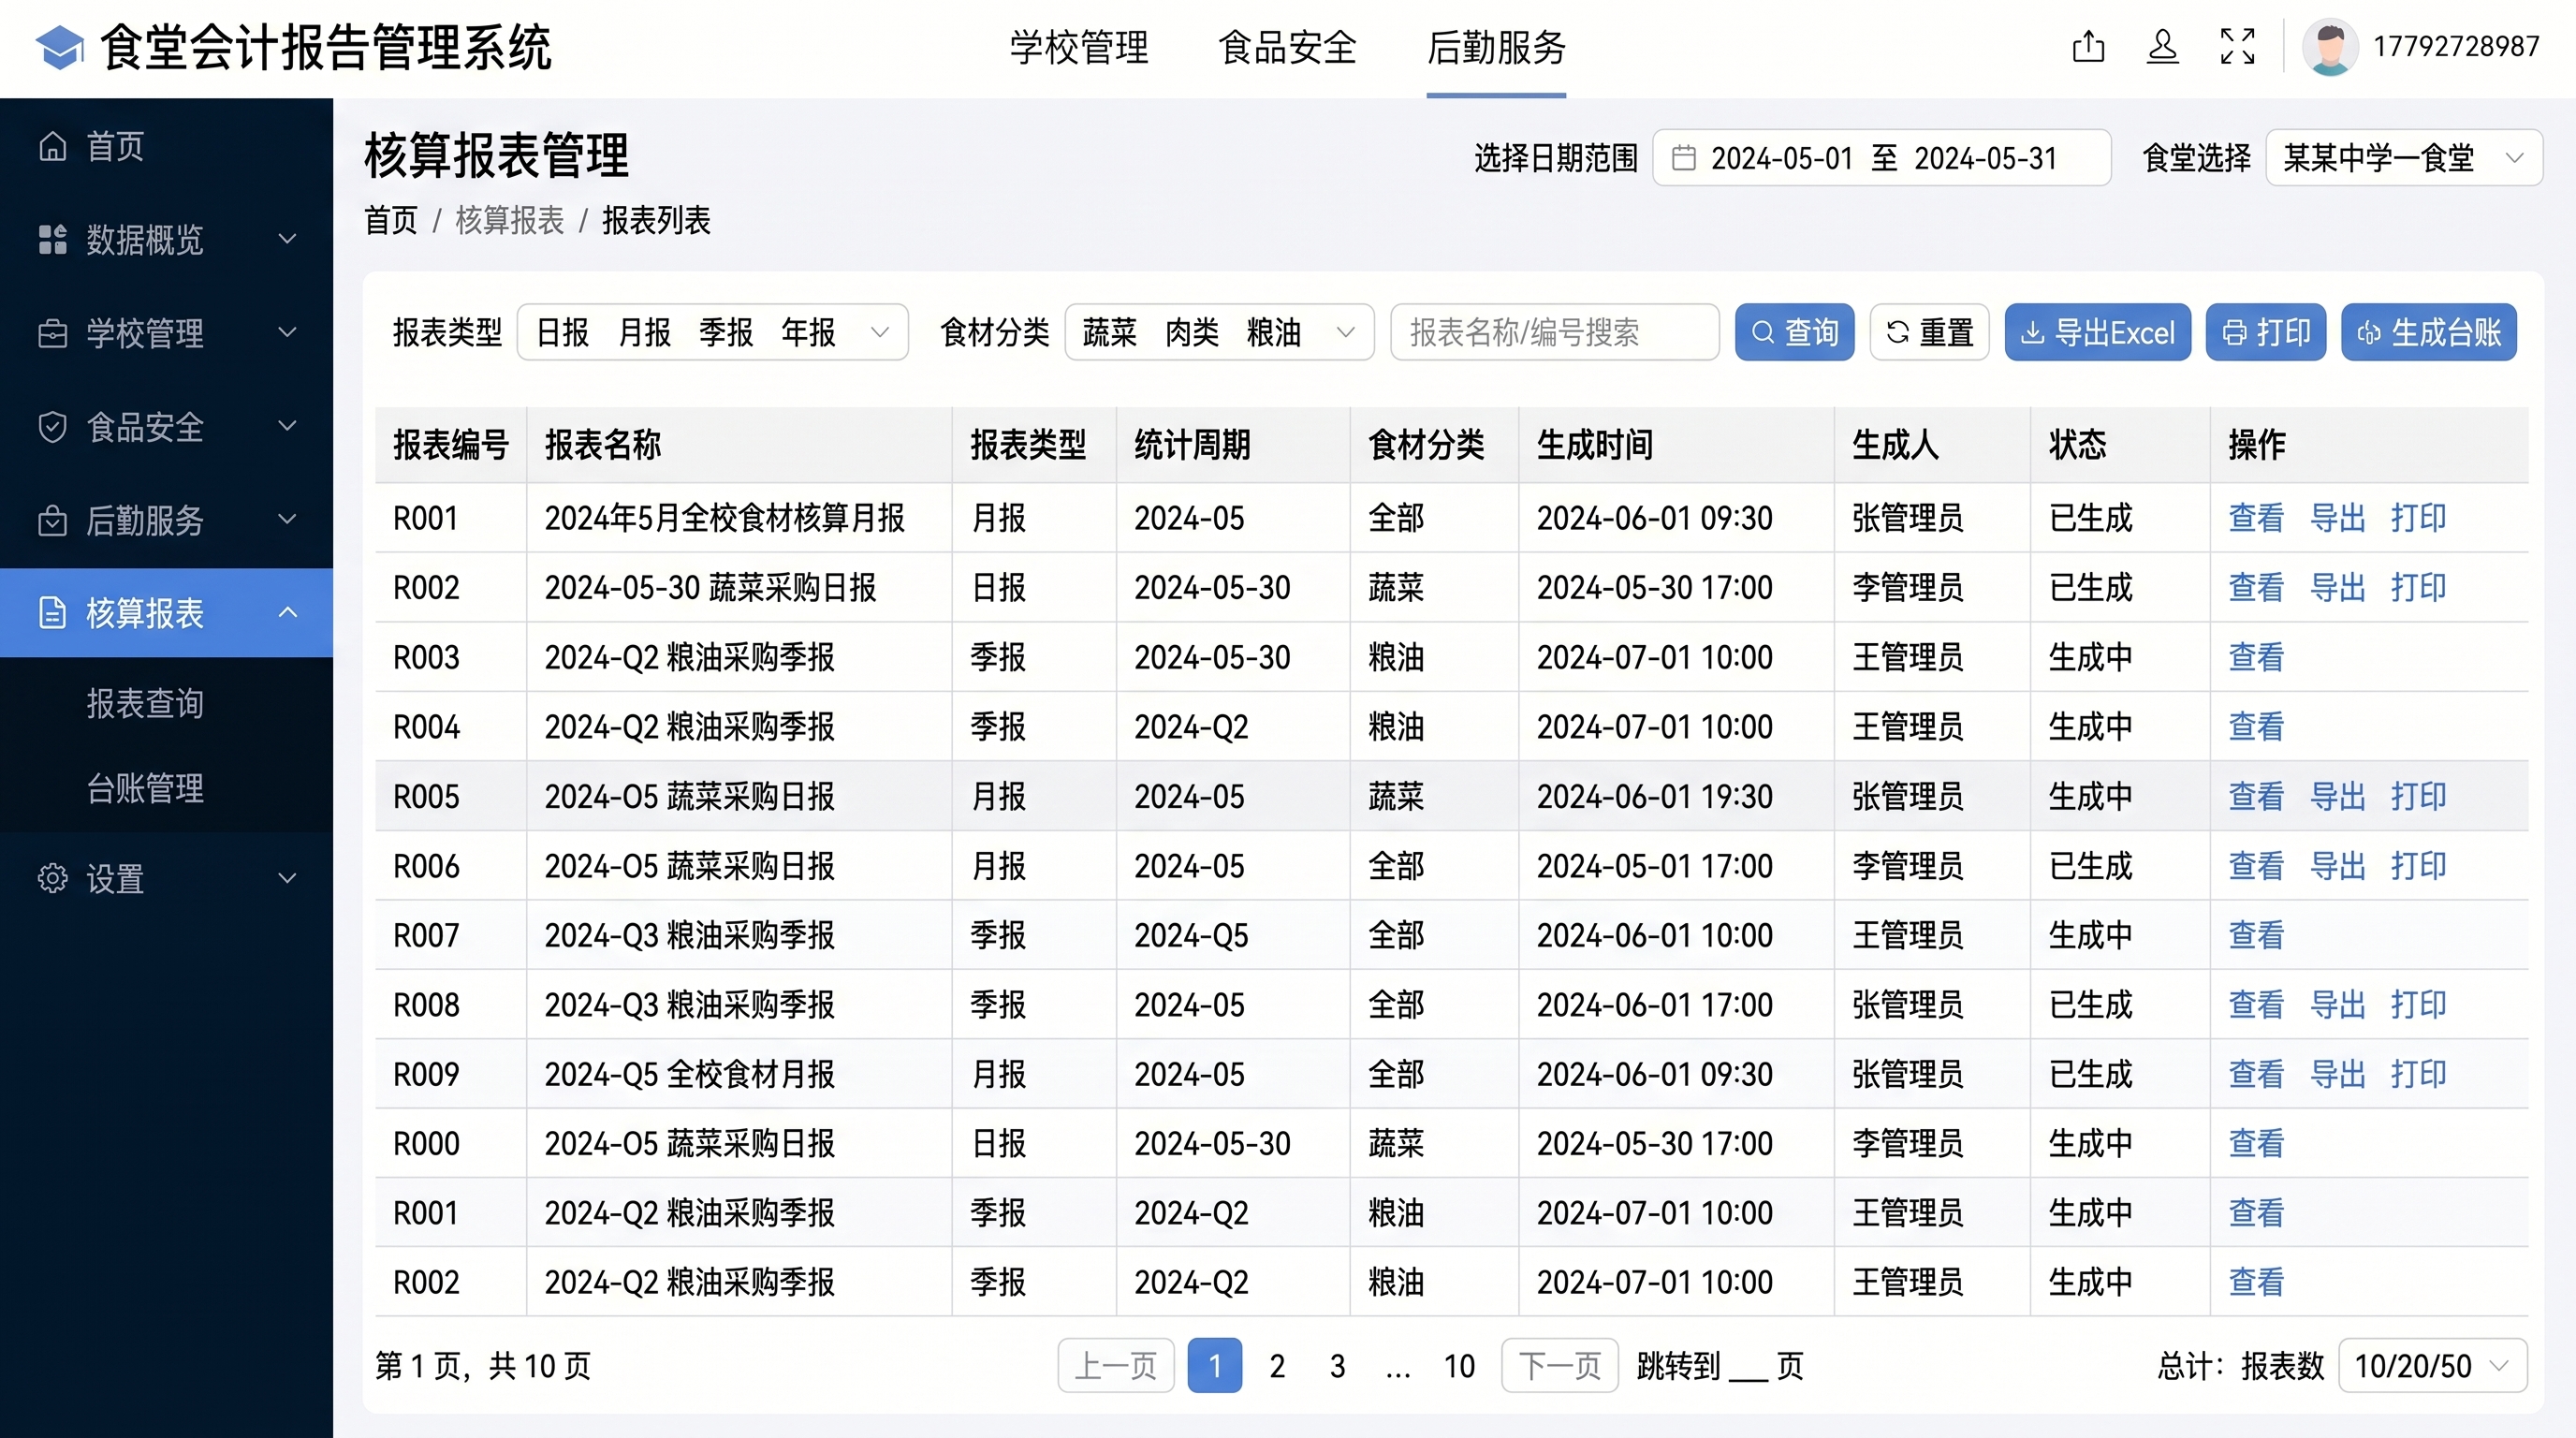Expand the 后勤服务 sidebar chevron
The image size is (2576, 1438).
tap(287, 520)
